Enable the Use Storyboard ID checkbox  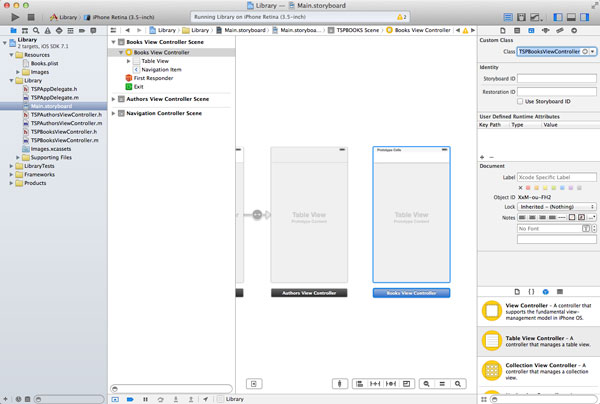520,101
